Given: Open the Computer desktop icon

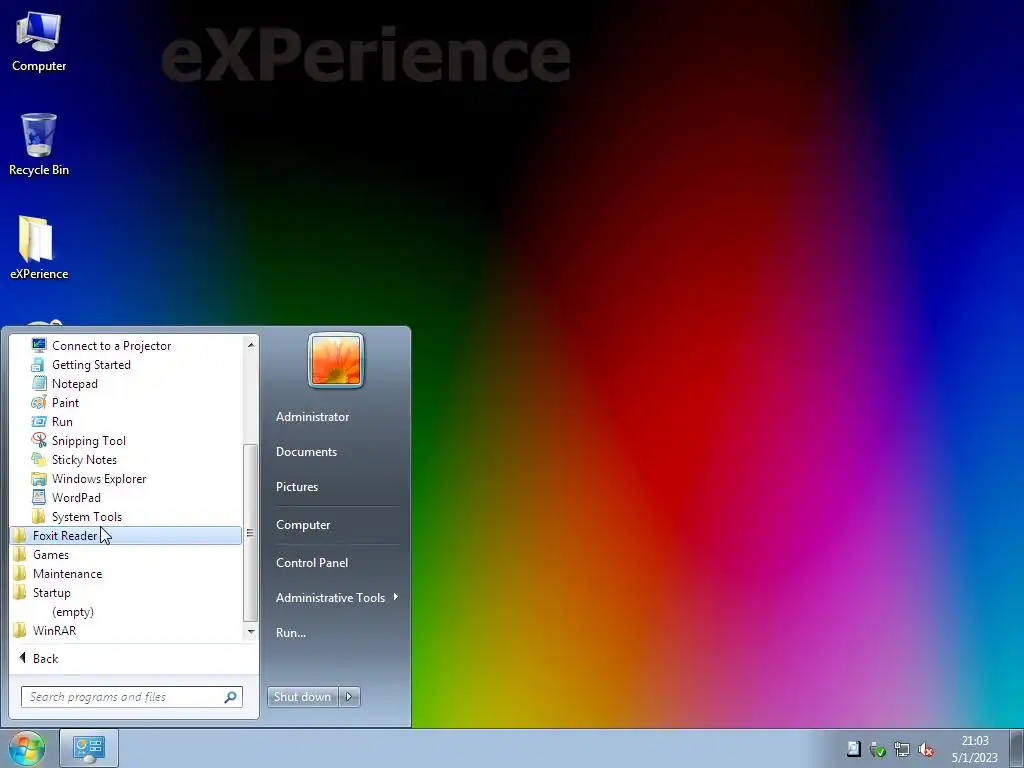Looking at the screenshot, I should coord(39,40).
